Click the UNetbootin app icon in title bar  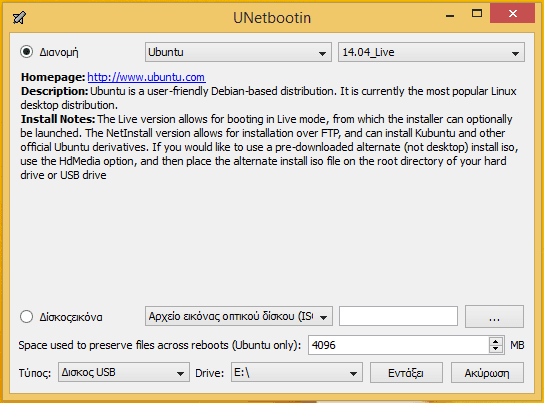[x=19, y=17]
